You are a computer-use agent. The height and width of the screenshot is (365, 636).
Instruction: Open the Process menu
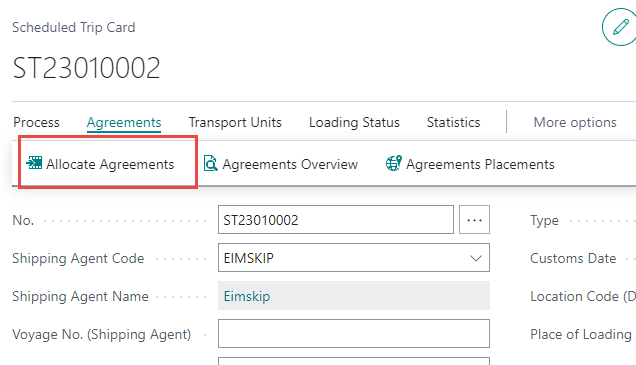(x=37, y=122)
